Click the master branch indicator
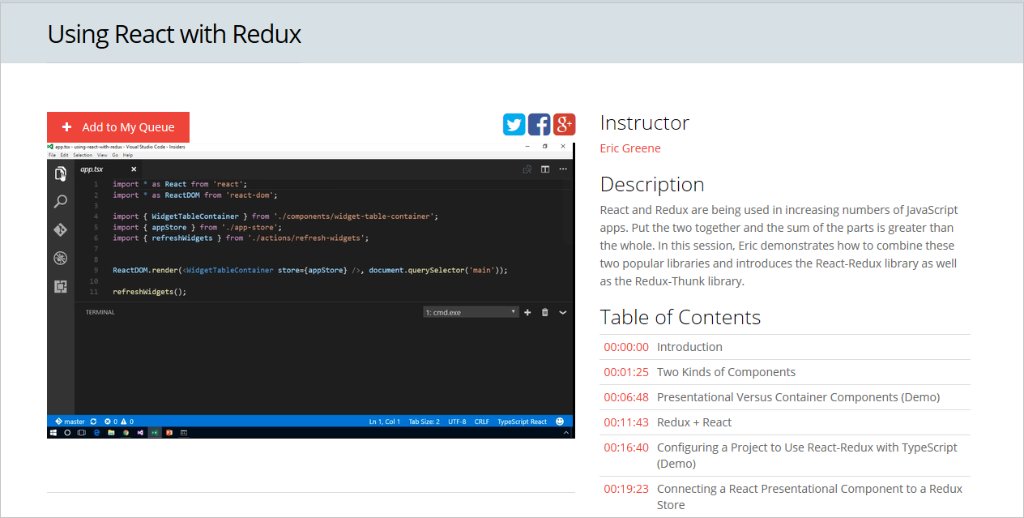This screenshot has width=1024, height=518. [70, 421]
